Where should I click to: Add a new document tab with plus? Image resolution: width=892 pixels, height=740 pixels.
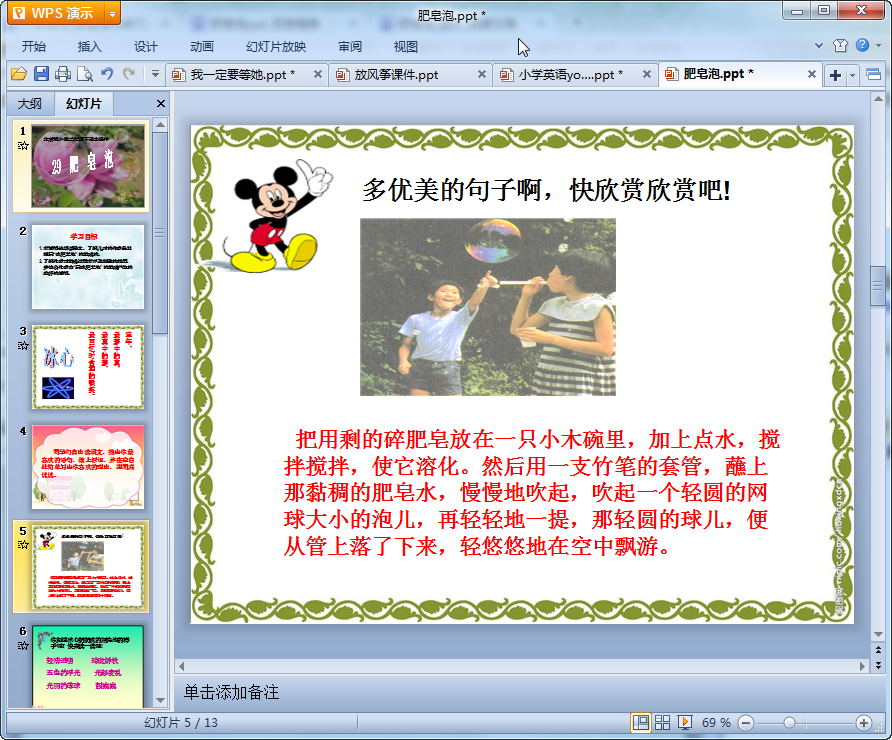(x=835, y=75)
